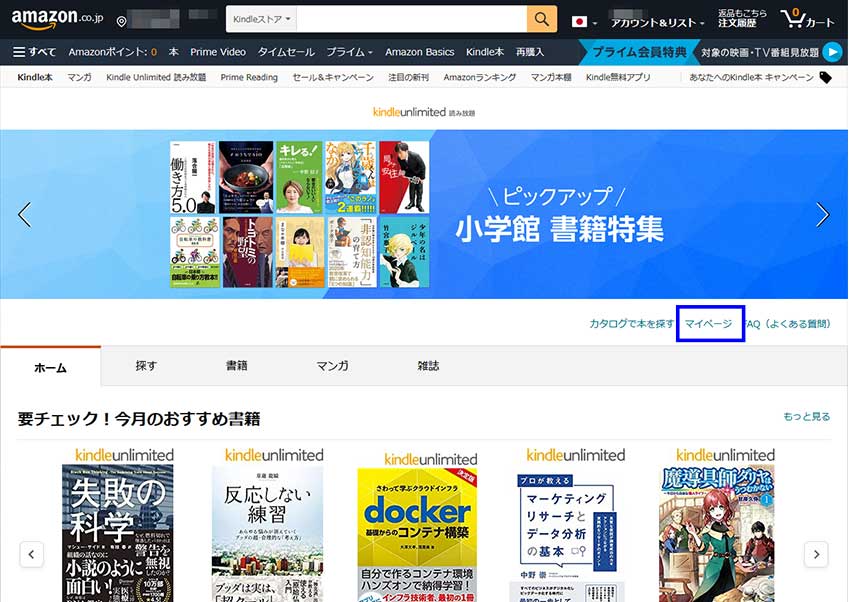Click キレる! cover in banner

(299, 177)
